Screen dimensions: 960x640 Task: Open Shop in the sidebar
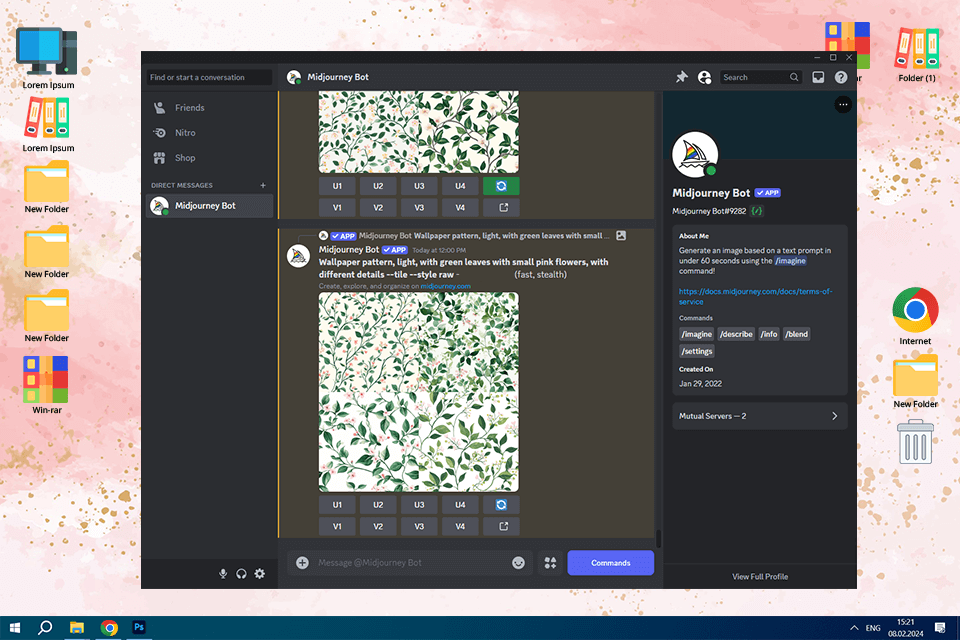coord(209,158)
